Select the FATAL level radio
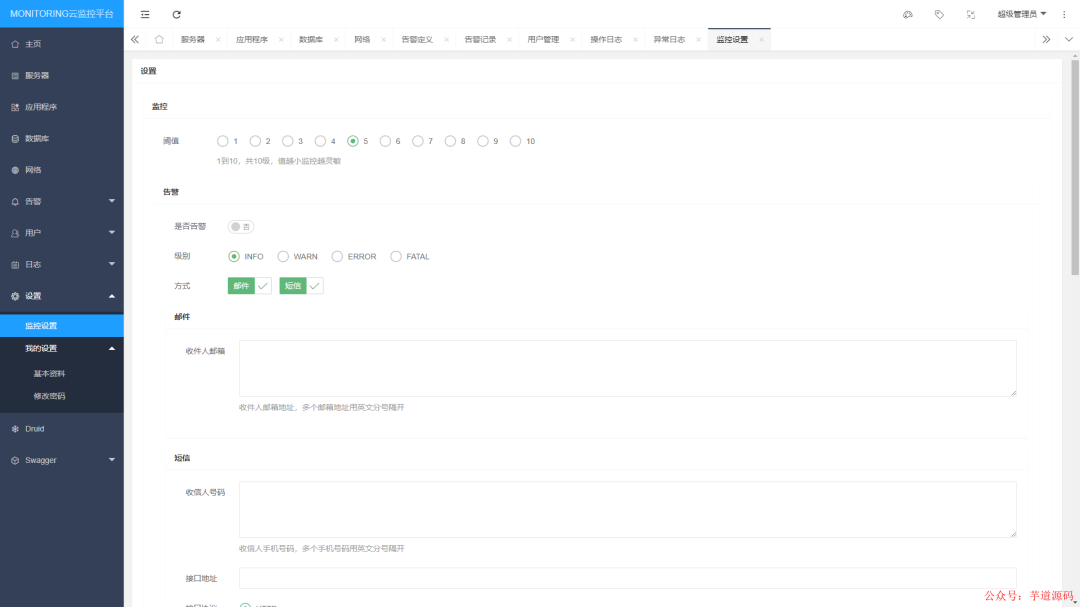Screen dimensions: 1080x607 (x=396, y=256)
